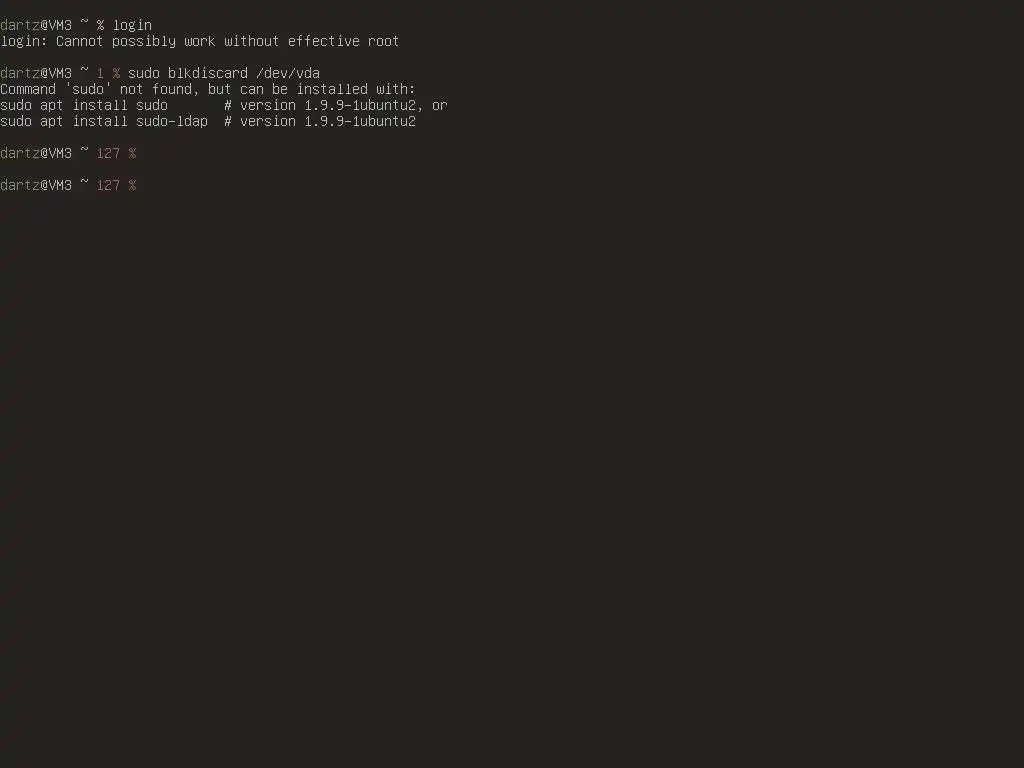This screenshot has width=1024, height=768.
Task: Click the first 'dartz@VM3' prompt
Action: pyautogui.click(x=36, y=25)
